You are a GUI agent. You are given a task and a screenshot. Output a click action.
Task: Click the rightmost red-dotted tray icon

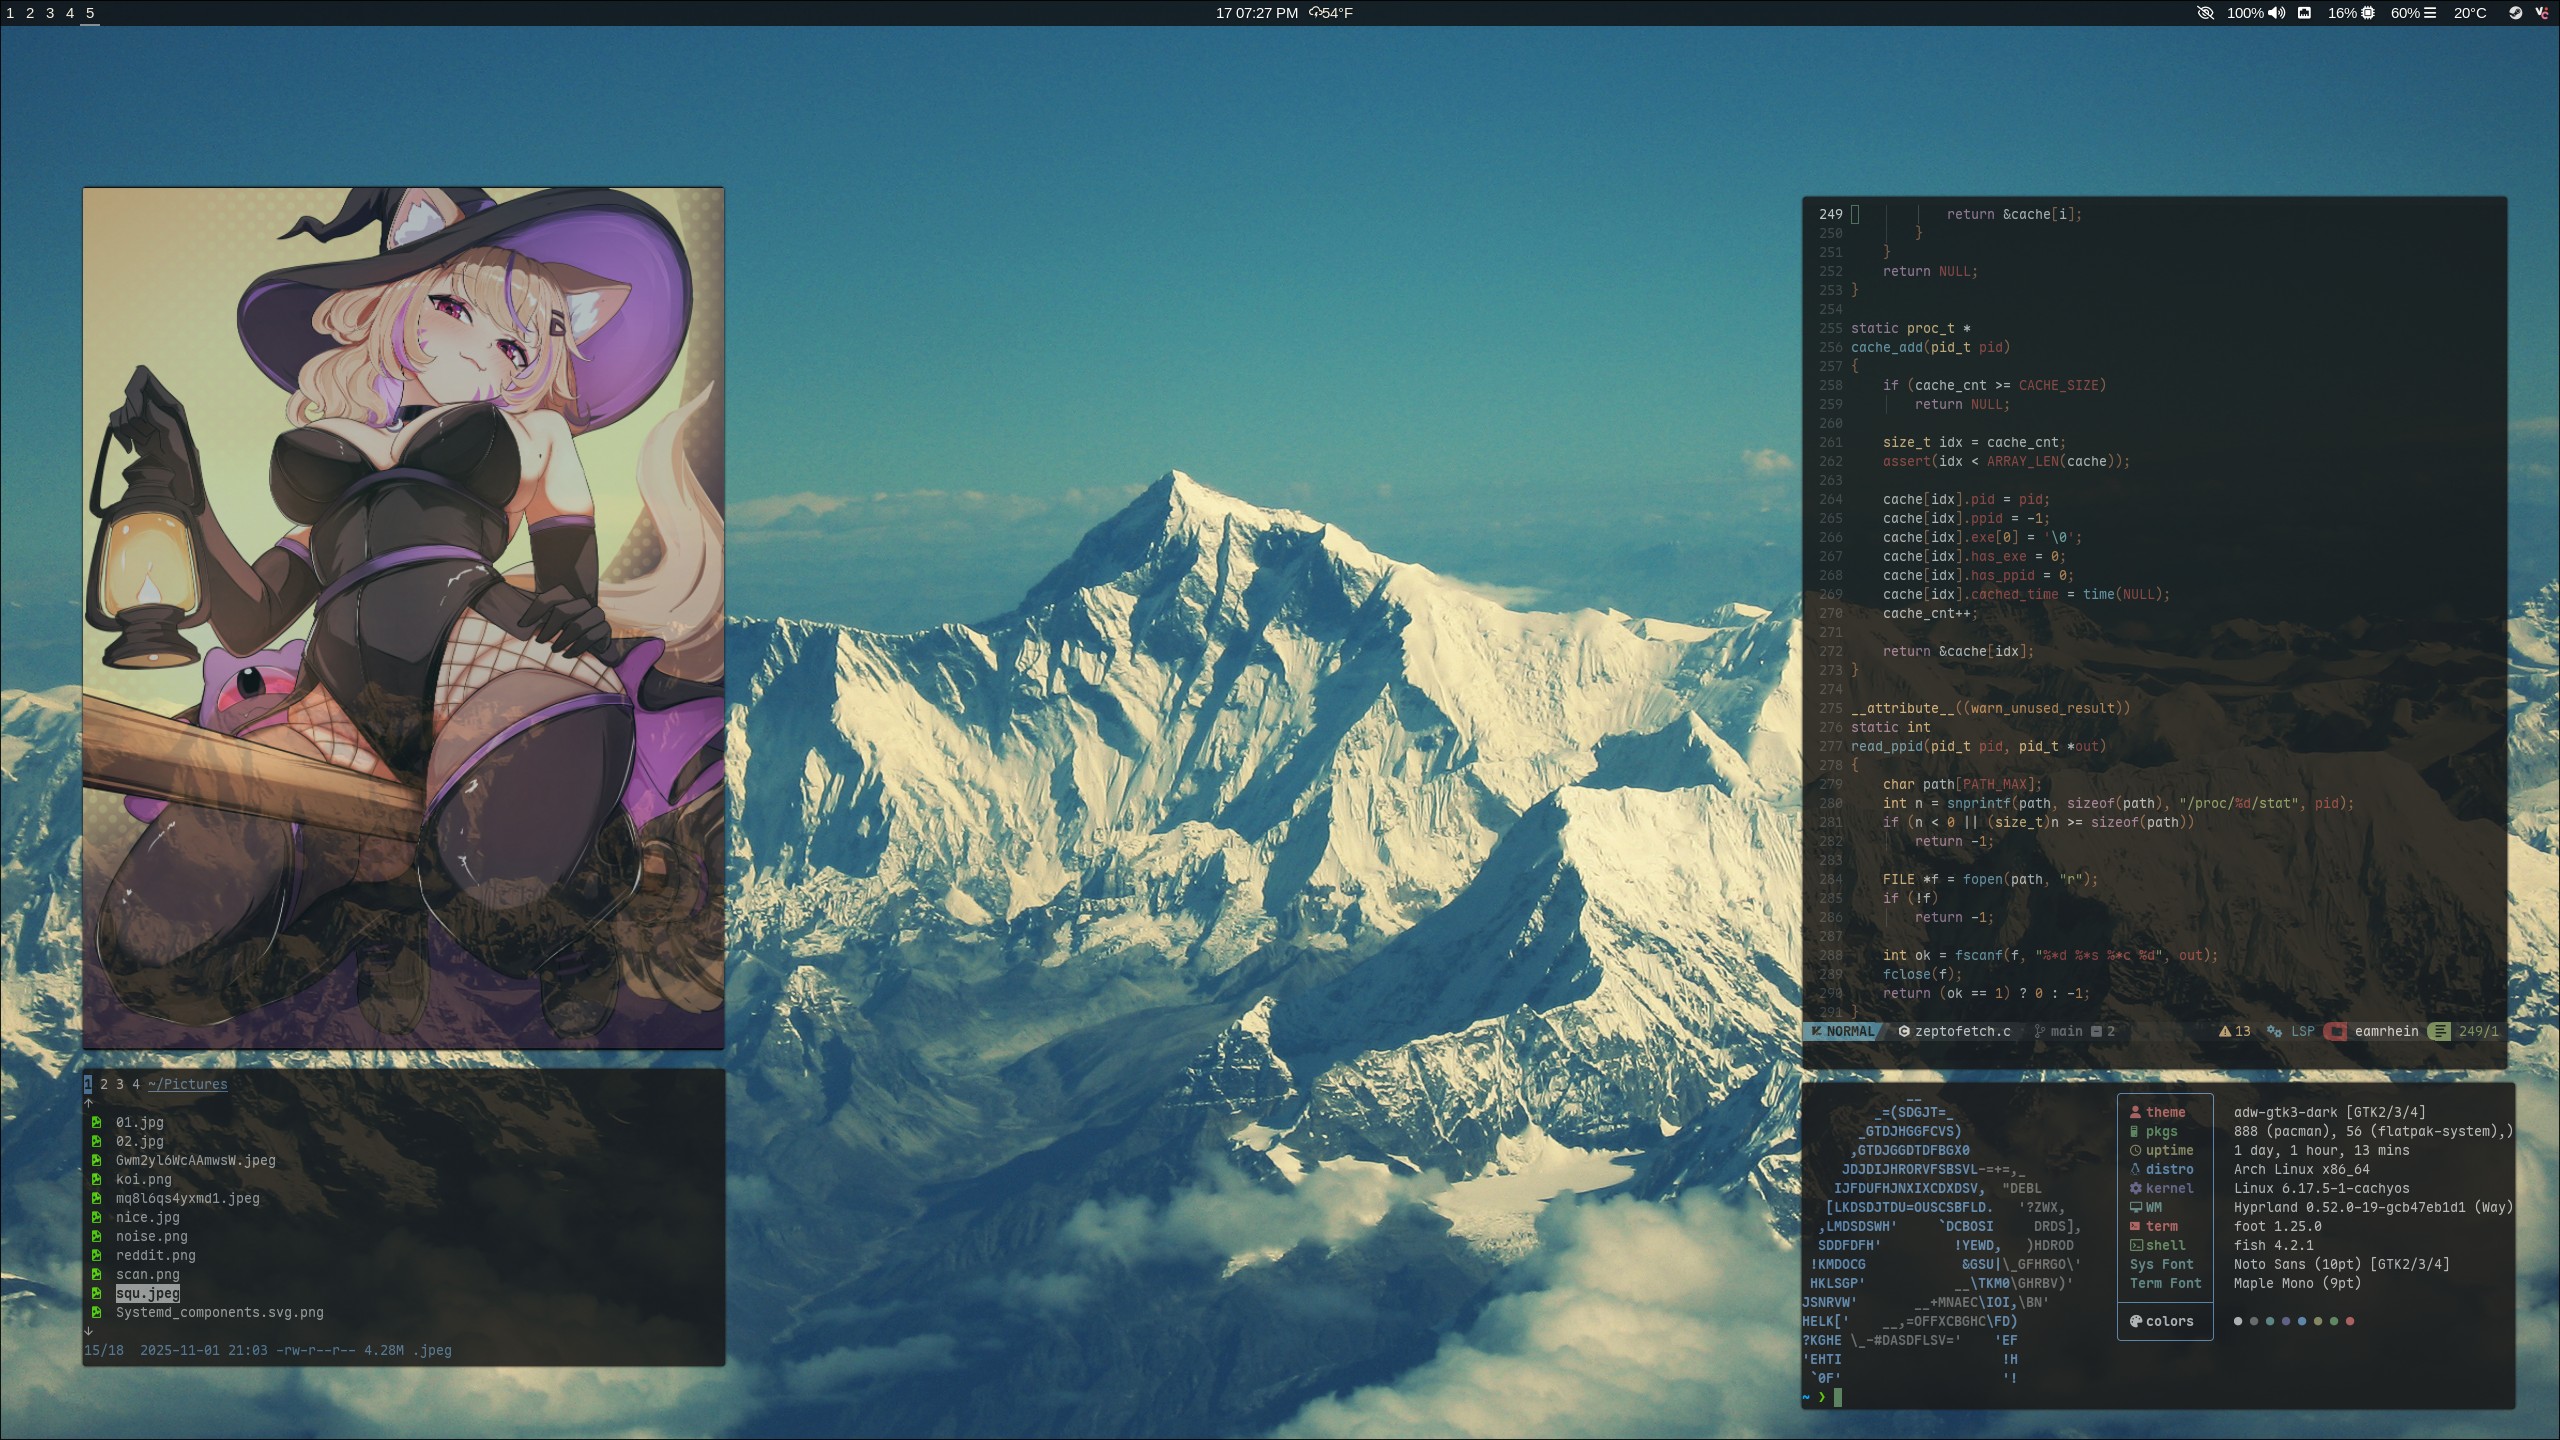tap(2541, 13)
